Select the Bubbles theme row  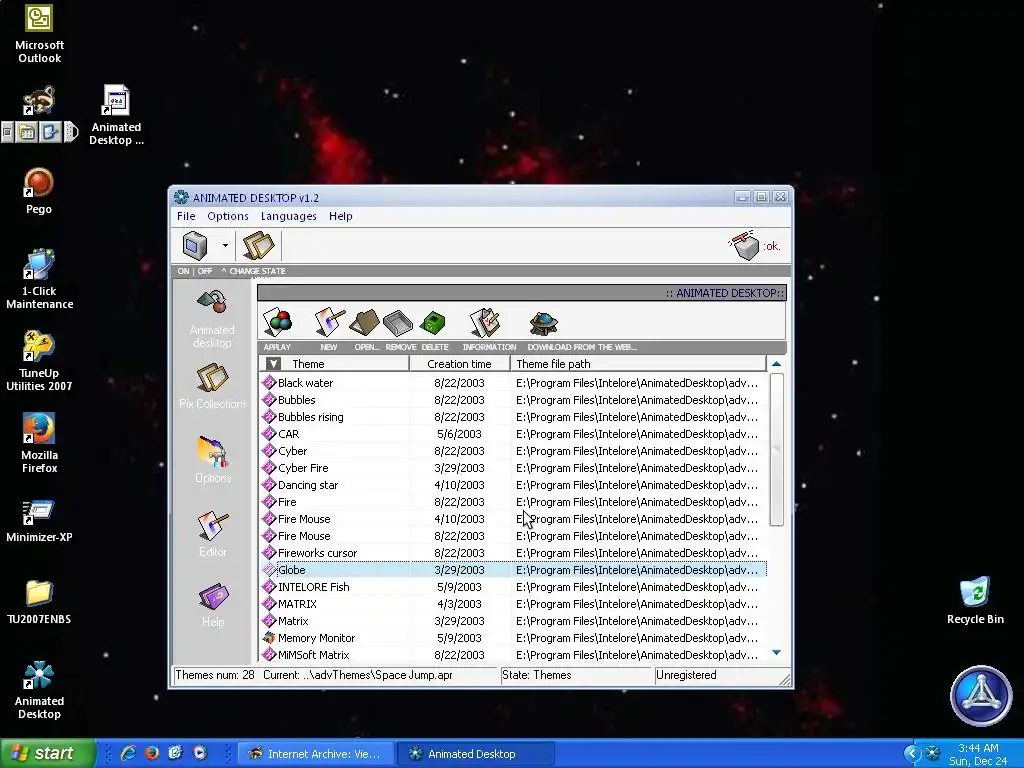coord(513,400)
